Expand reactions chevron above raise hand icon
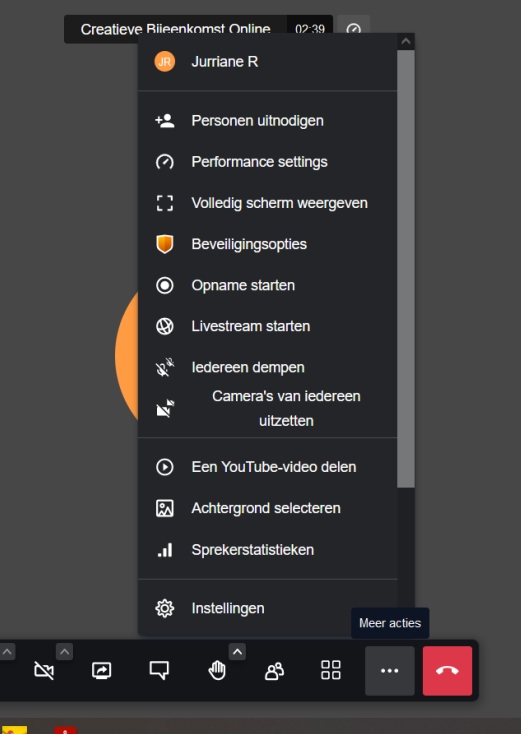This screenshot has width=521, height=734. pyautogui.click(x=237, y=651)
